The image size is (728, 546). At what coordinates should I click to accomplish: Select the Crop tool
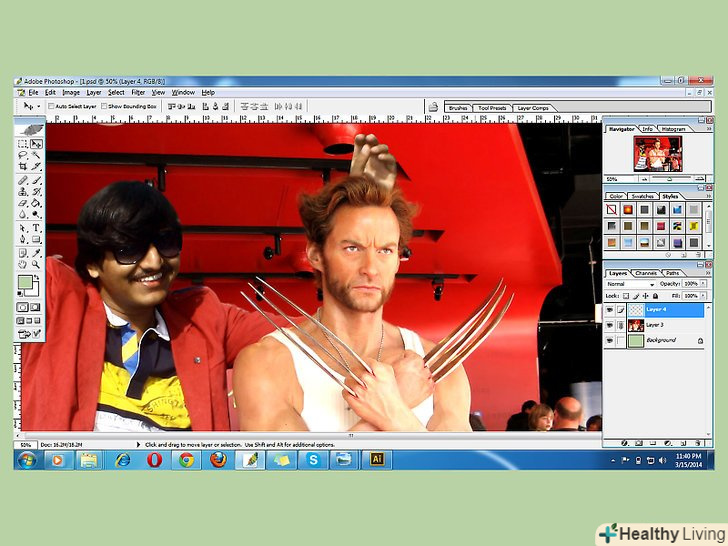23,166
